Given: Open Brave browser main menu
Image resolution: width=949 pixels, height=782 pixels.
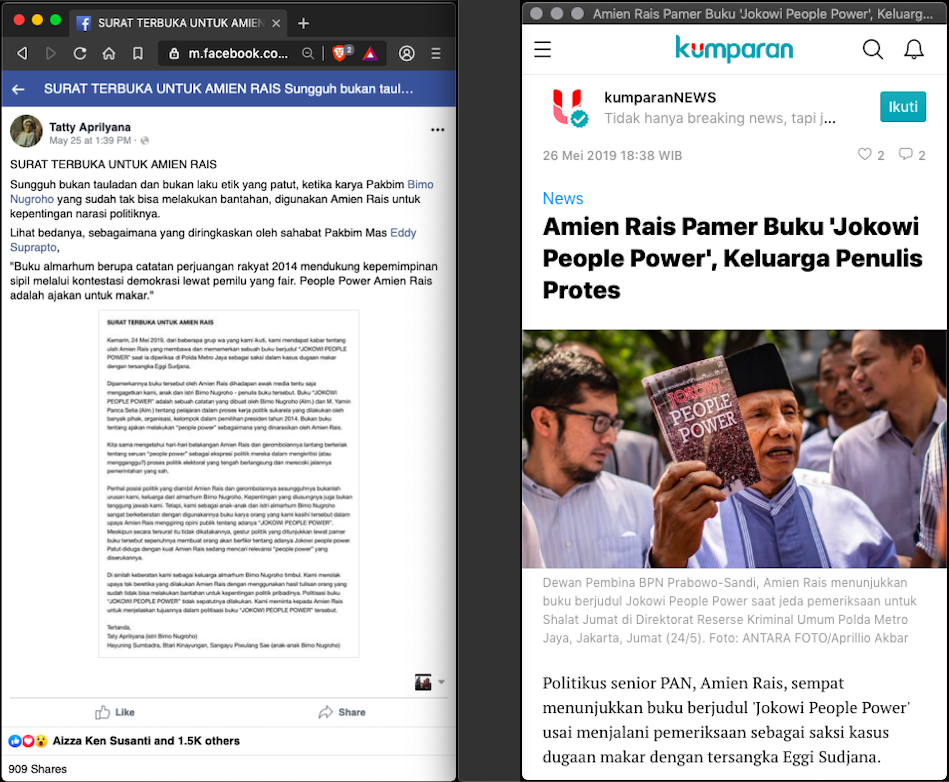Looking at the screenshot, I should [x=436, y=54].
